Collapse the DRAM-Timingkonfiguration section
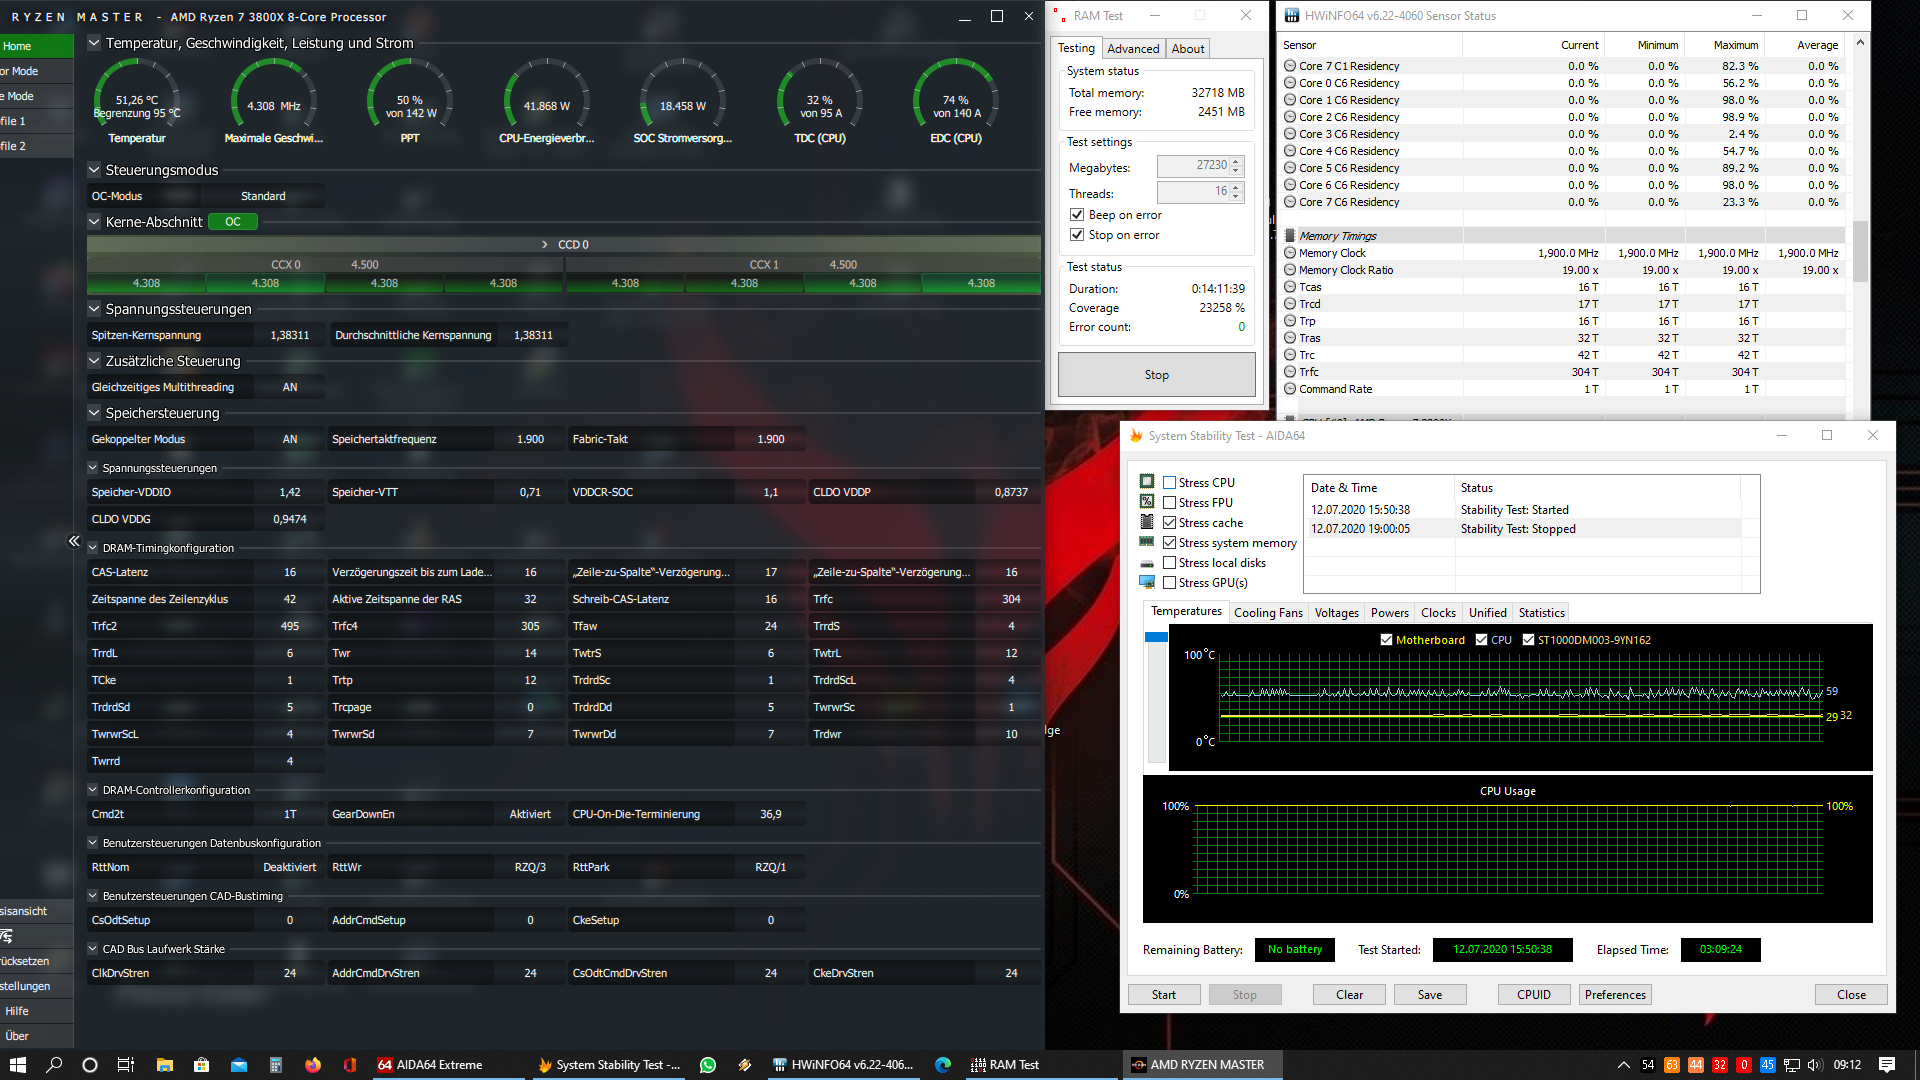 point(93,548)
